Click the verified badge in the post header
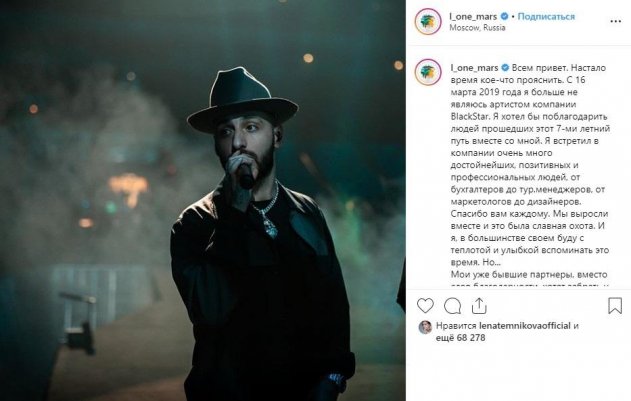This screenshot has height=401, width=631. [x=508, y=16]
